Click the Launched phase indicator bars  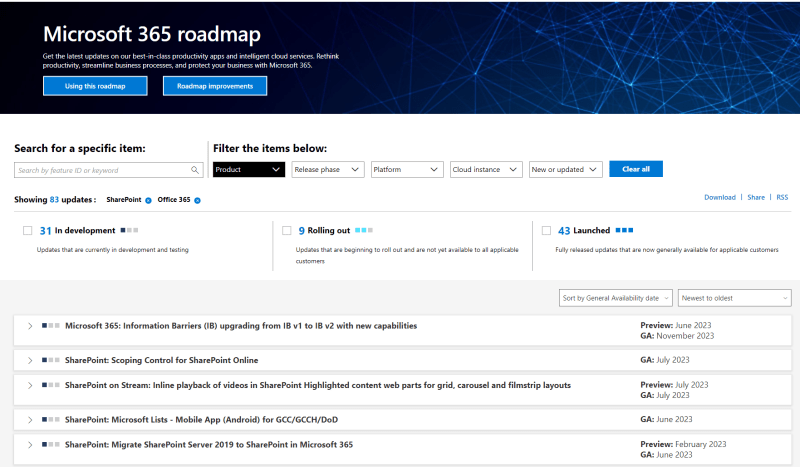[624, 230]
